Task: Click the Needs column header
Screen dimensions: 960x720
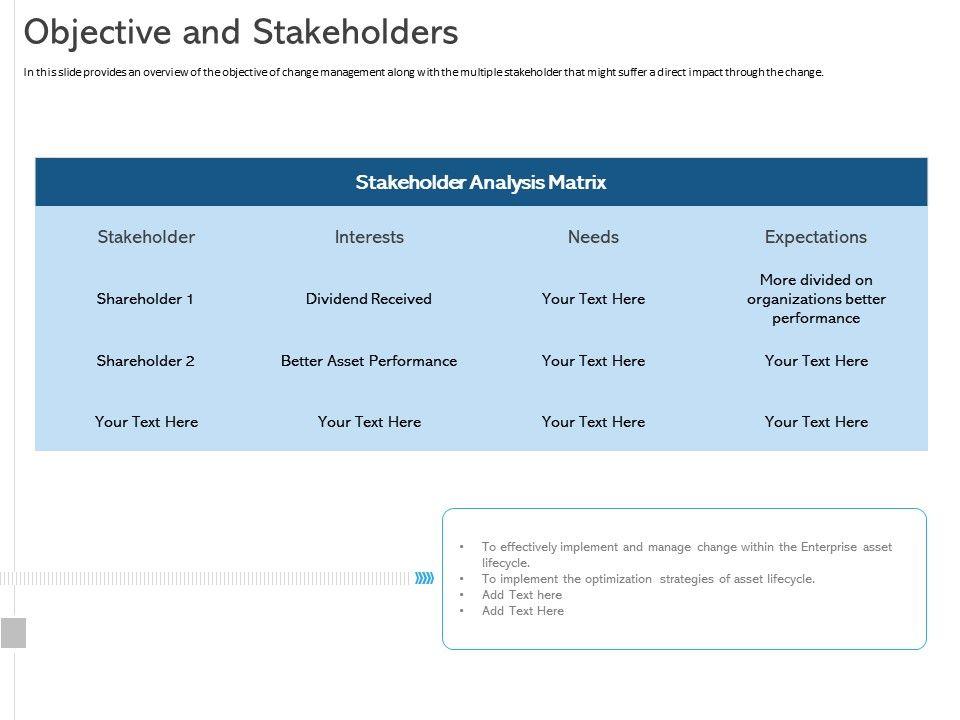Action: [x=593, y=237]
